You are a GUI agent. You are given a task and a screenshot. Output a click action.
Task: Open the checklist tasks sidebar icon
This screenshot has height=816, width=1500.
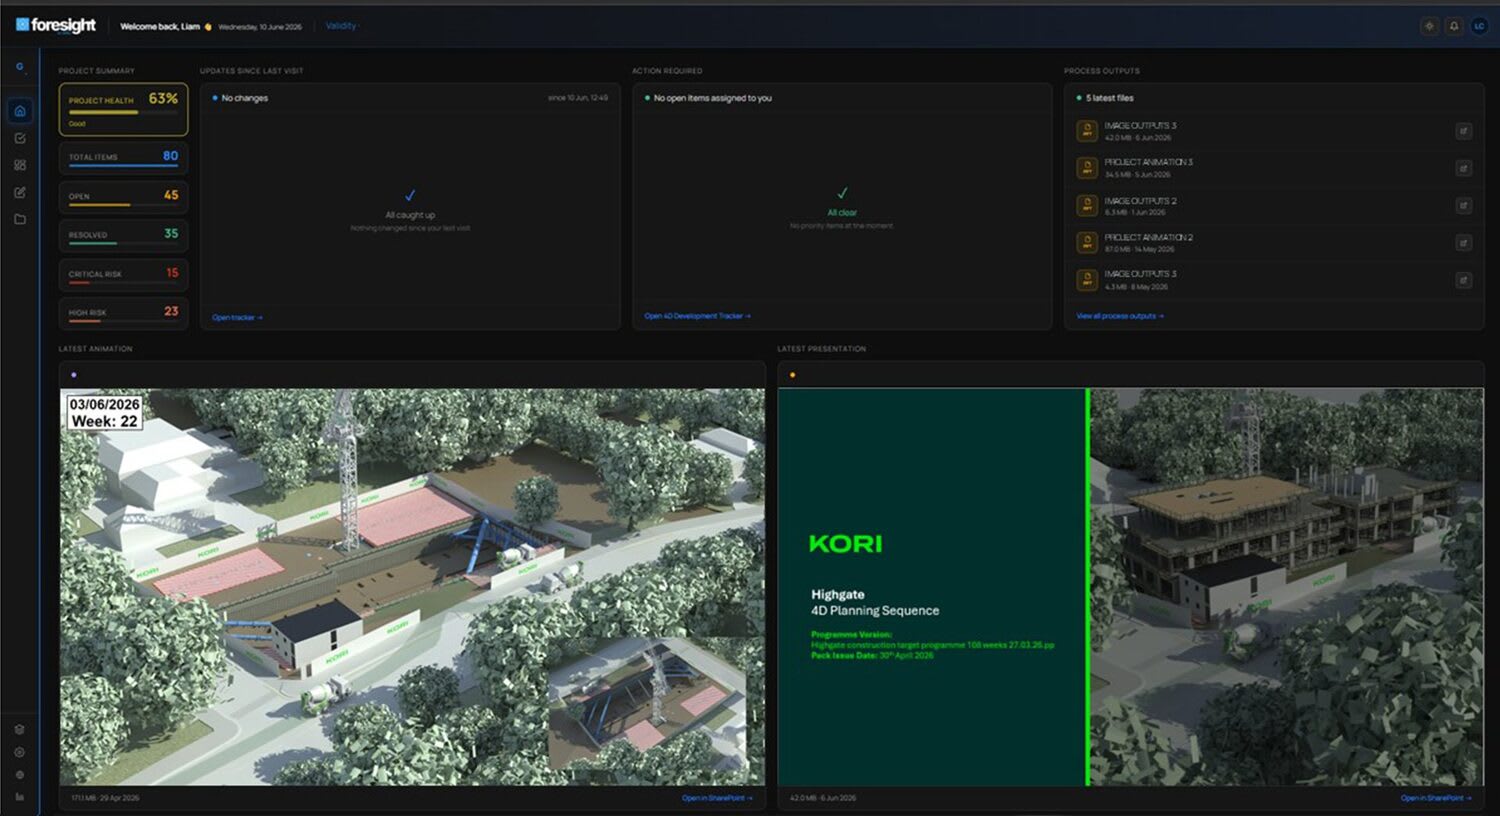coord(20,138)
